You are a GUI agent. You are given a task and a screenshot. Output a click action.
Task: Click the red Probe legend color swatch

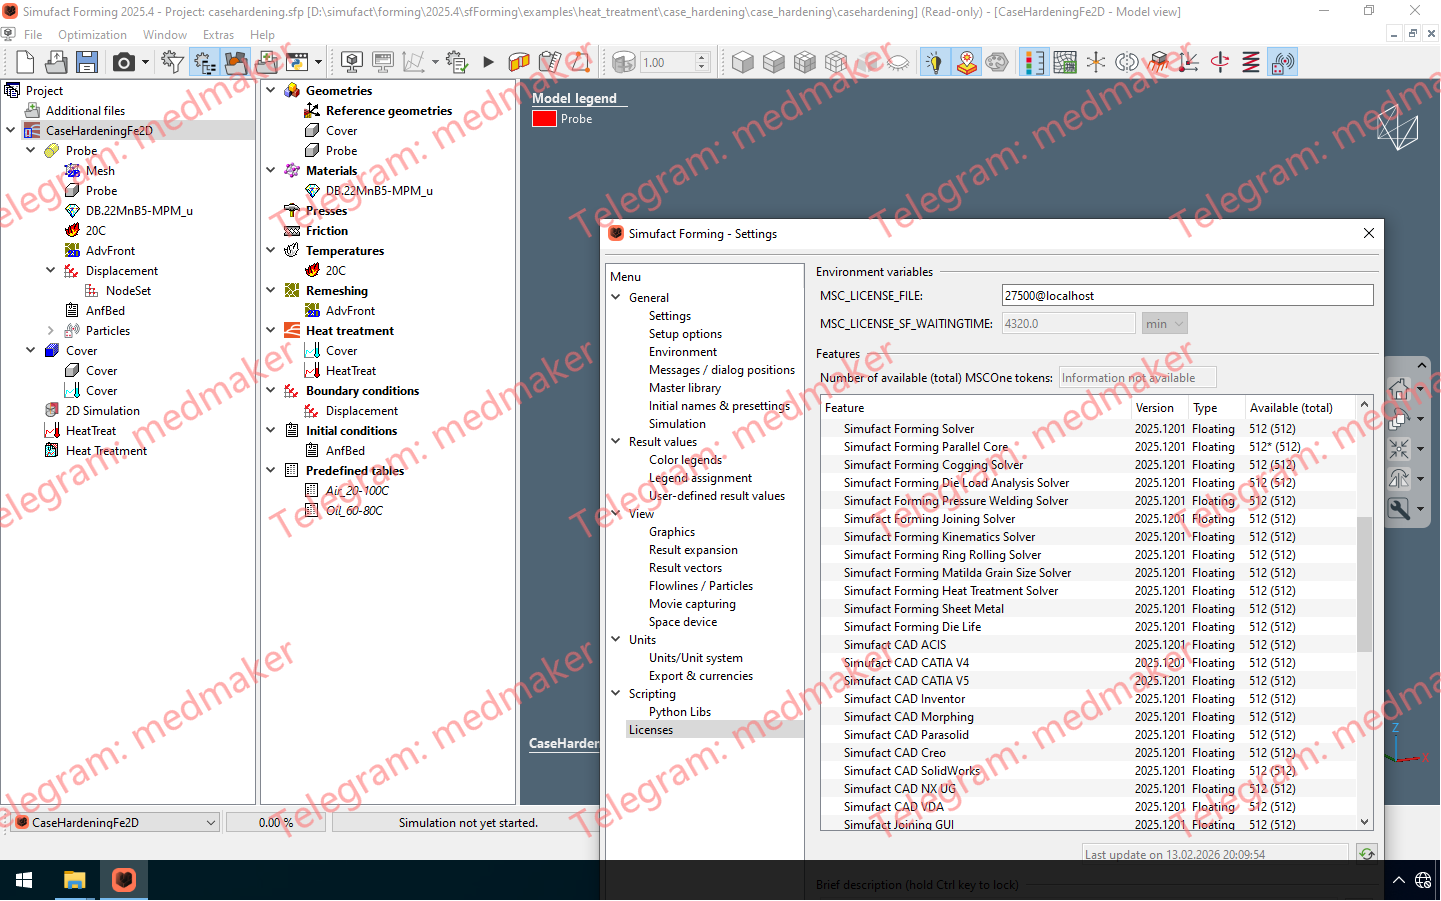544,118
